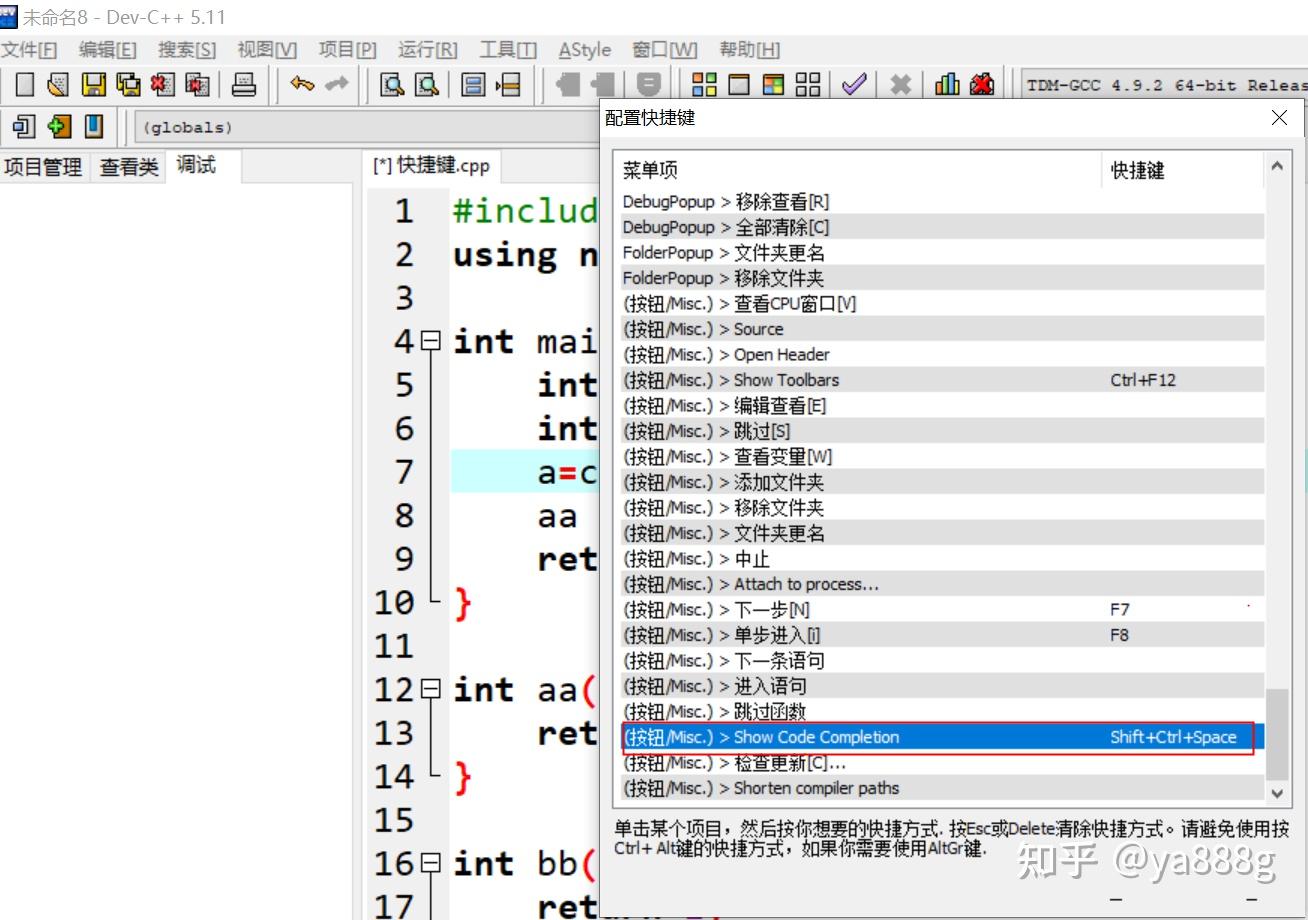
Task: Switch to the 查看类 tab
Action: [129, 167]
